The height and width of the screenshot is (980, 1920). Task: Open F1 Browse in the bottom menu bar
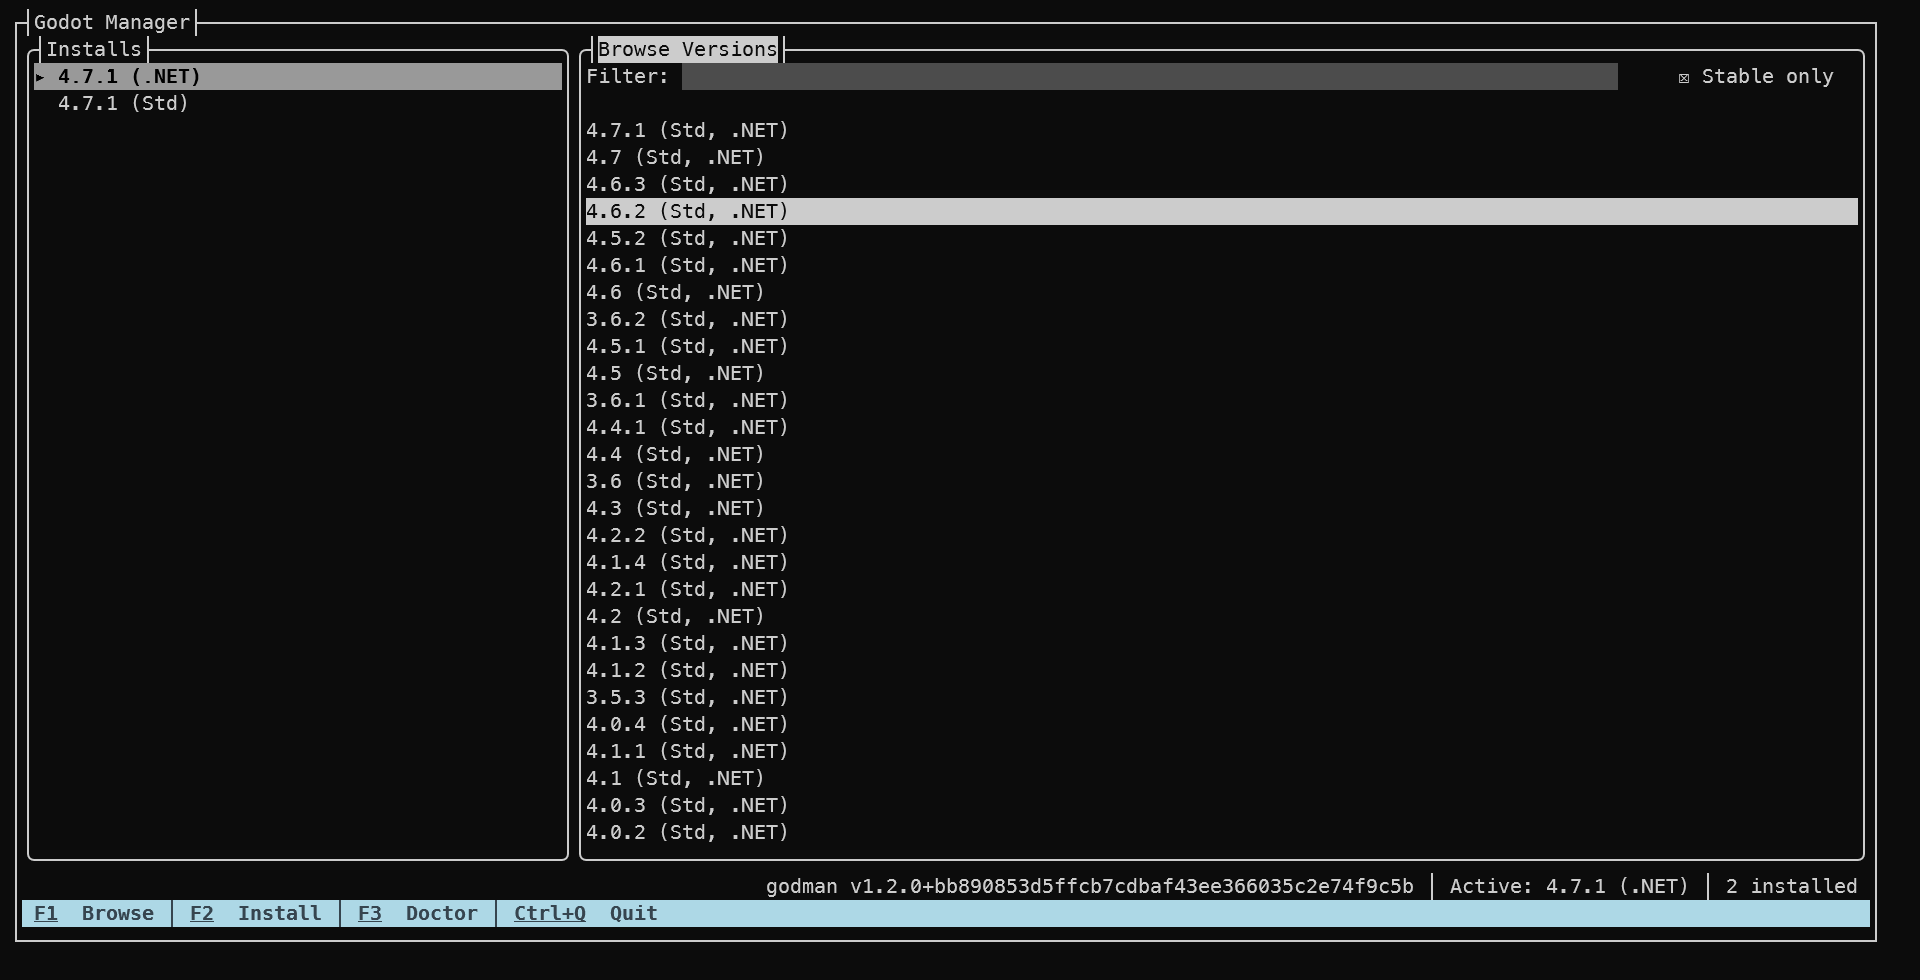pyautogui.click(x=94, y=913)
